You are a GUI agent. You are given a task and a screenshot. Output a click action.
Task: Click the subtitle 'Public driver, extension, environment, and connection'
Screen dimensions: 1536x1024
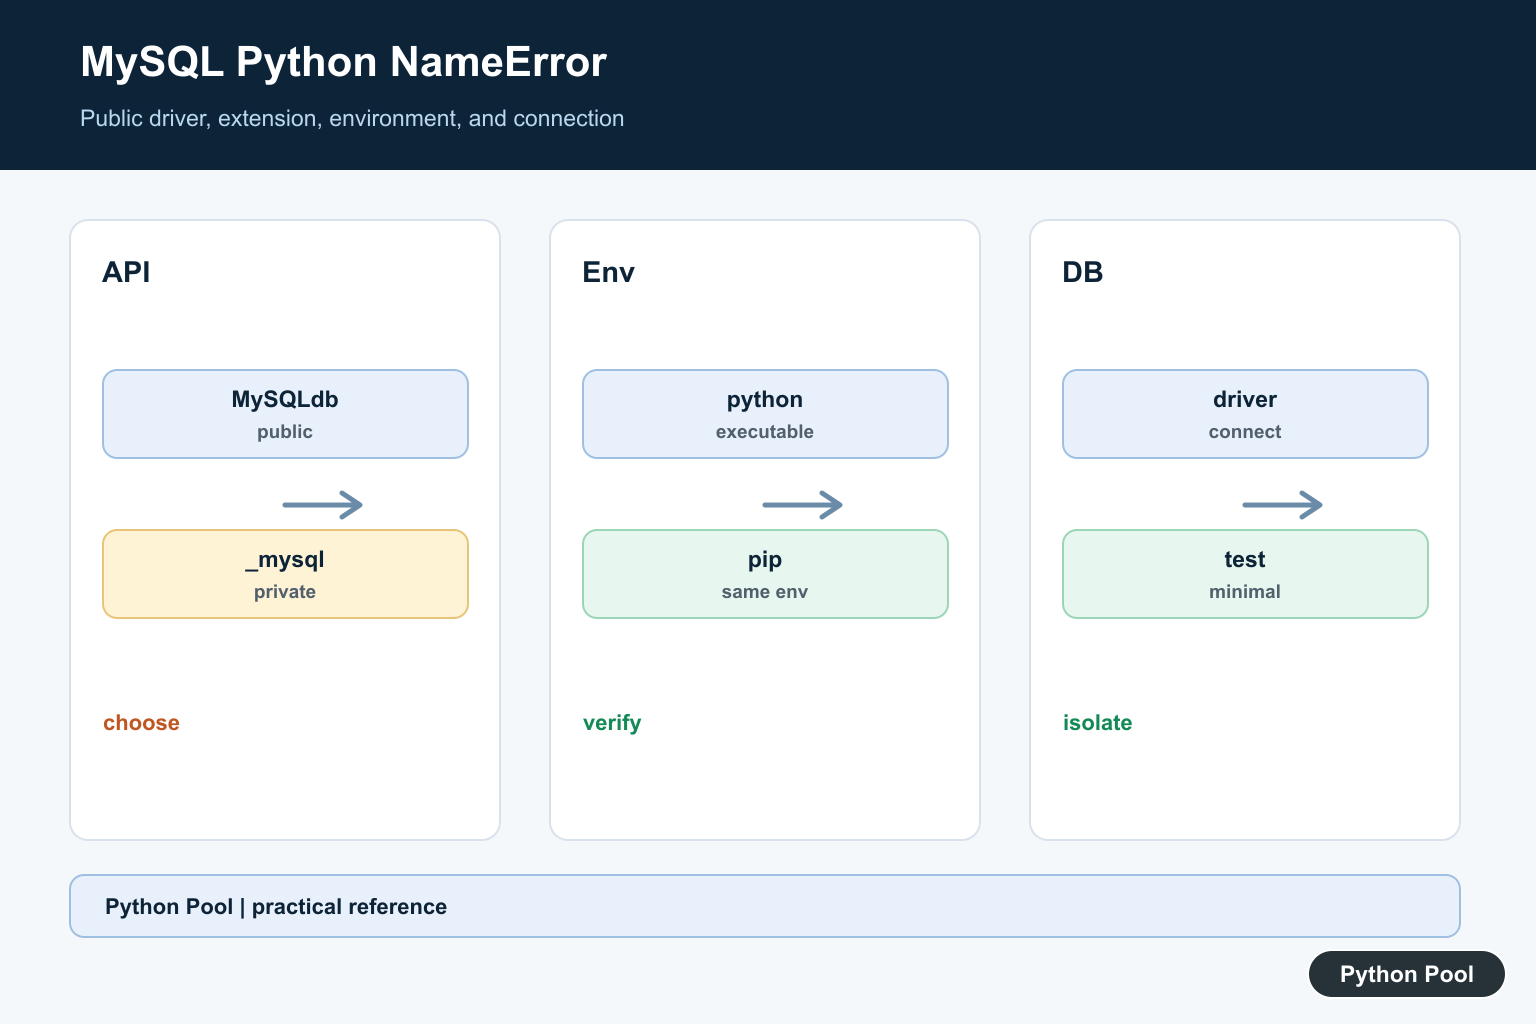tap(352, 118)
